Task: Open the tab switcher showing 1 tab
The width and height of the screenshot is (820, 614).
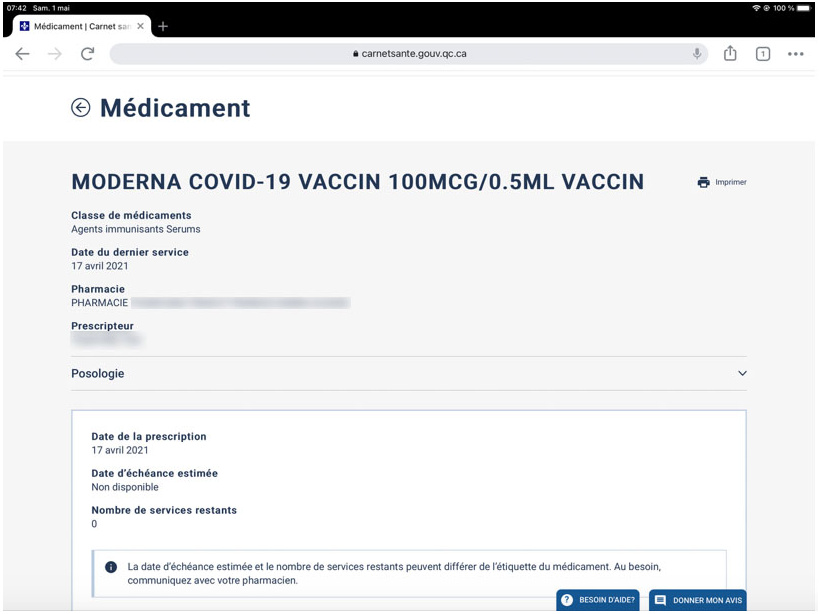Action: coord(763,54)
